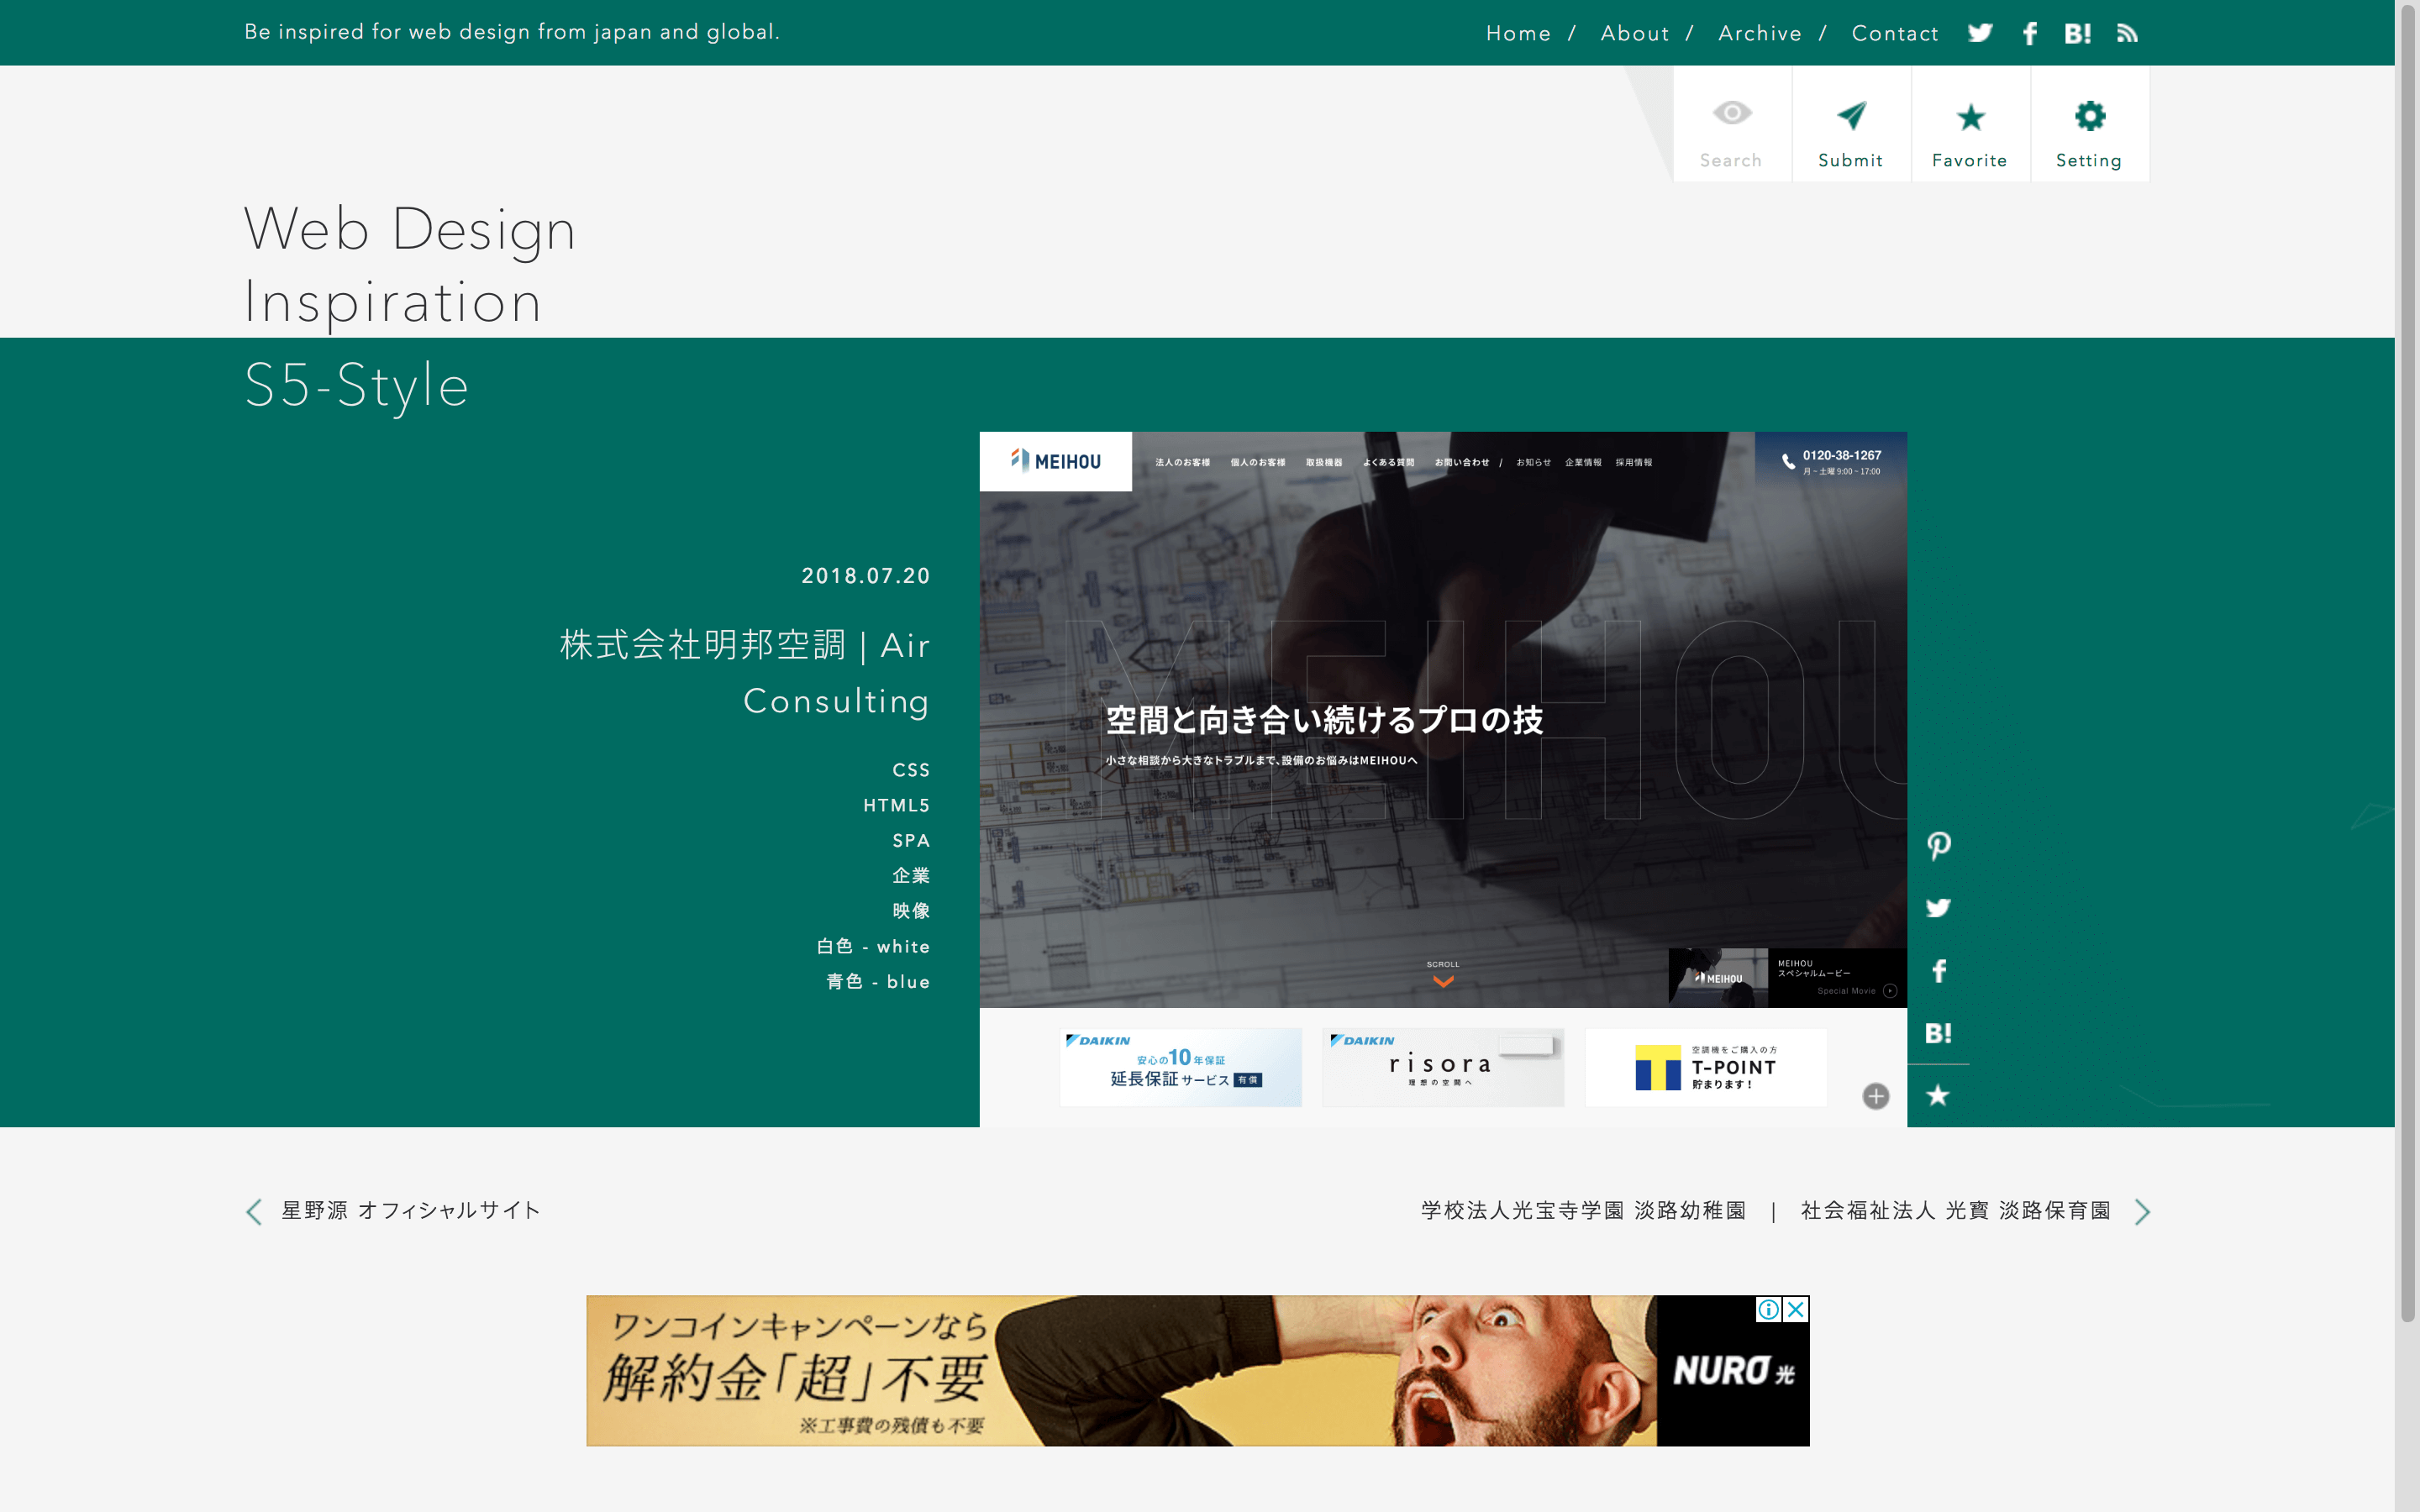This screenshot has height=1512, width=2420.
Task: Open the Hatena B! icon in top navigation
Action: click(2077, 33)
